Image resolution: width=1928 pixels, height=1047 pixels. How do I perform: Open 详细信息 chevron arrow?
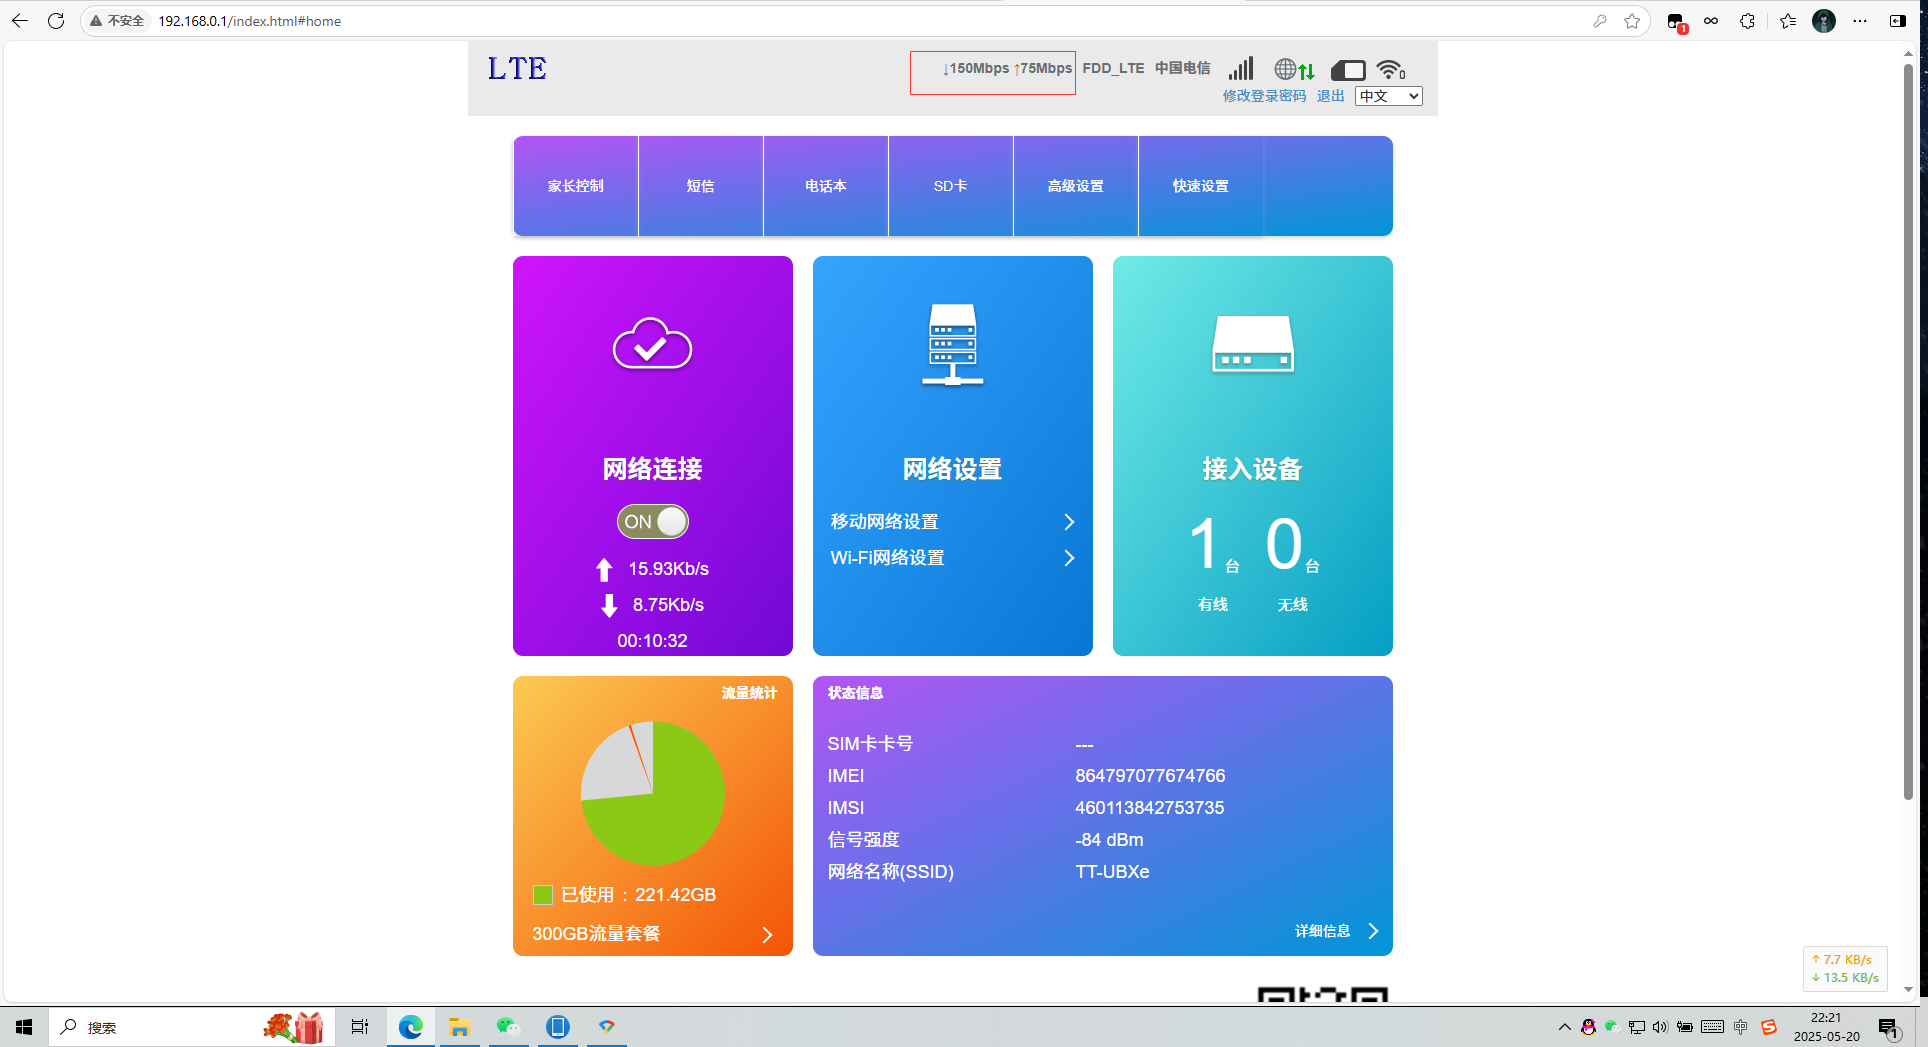[x=1373, y=931]
